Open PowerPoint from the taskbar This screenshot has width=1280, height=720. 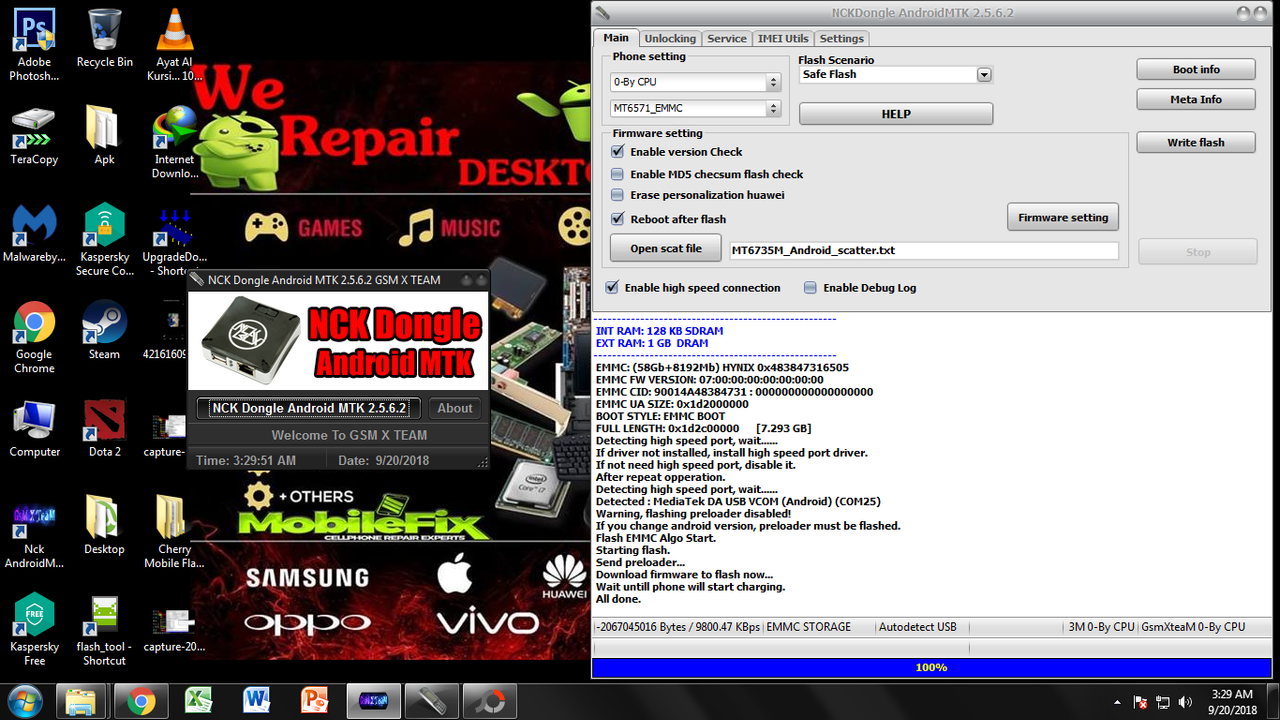(314, 700)
